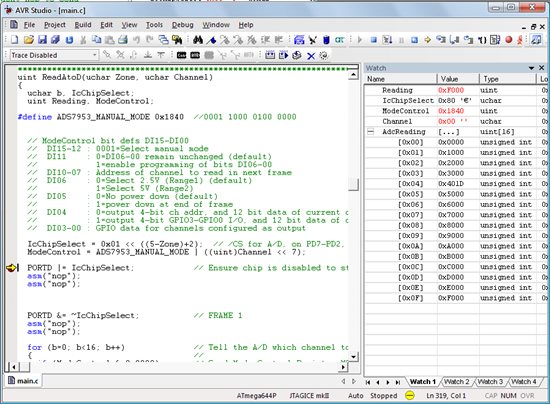The image size is (550, 404).
Task: Click the PORTD |= IcChipSelect code line
Action: (81, 268)
